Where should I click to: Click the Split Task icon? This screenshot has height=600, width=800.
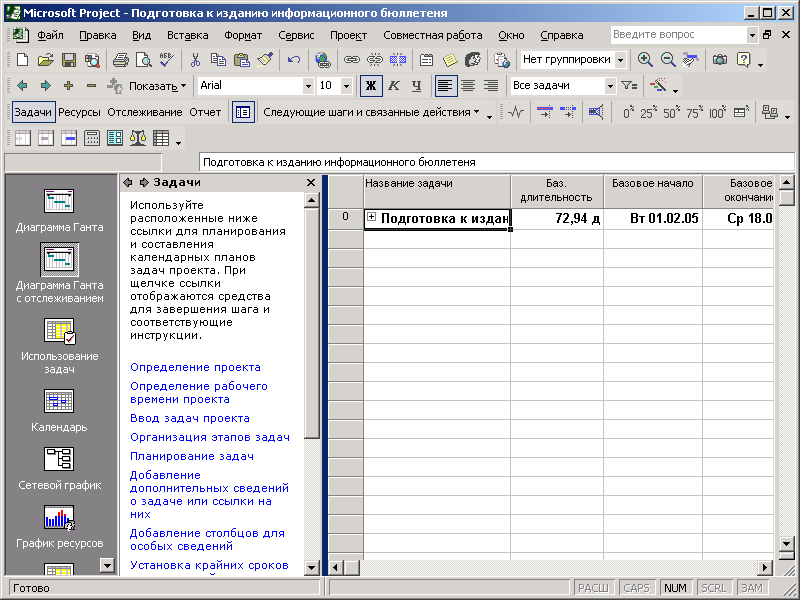click(397, 60)
